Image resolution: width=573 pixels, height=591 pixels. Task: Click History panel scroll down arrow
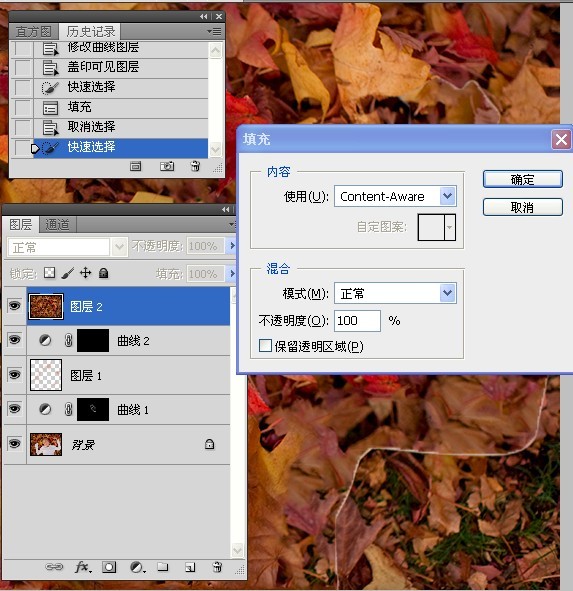215,149
